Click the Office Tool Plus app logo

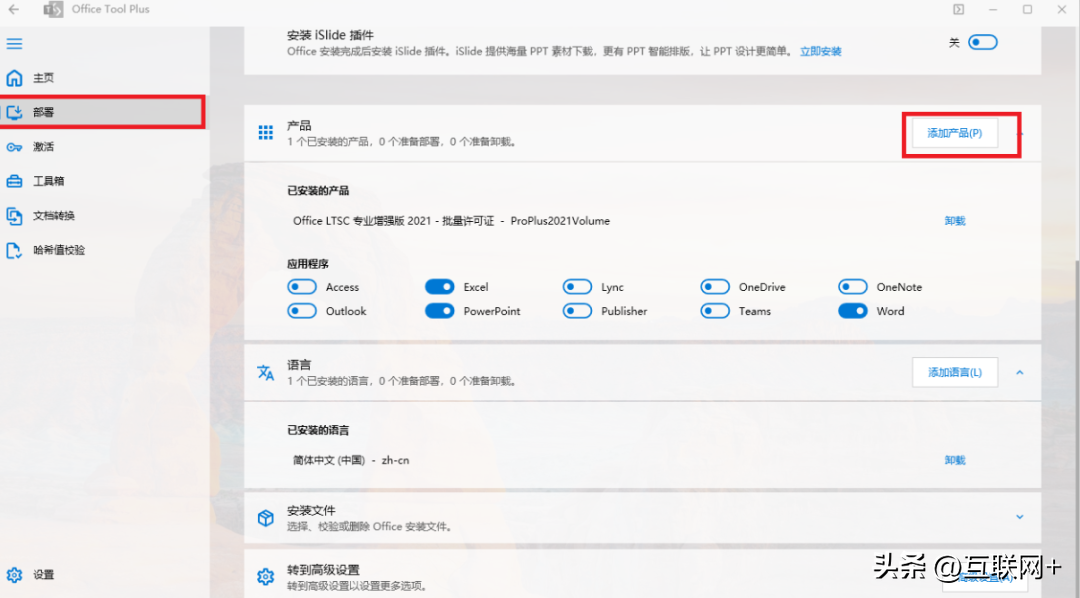coord(53,10)
